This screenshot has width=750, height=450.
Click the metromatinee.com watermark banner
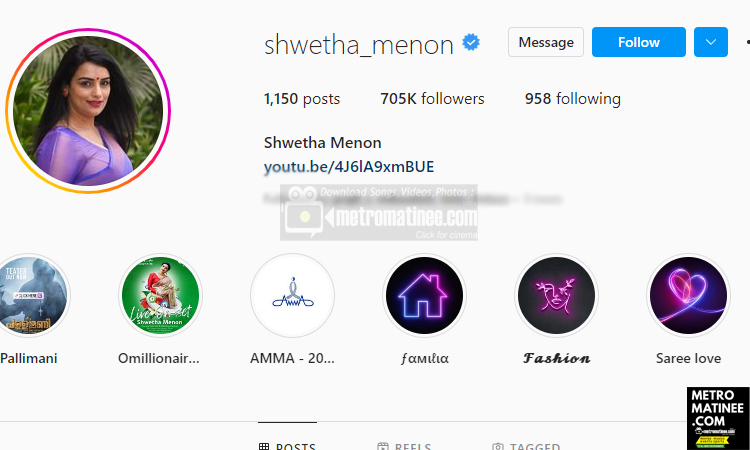point(379,212)
